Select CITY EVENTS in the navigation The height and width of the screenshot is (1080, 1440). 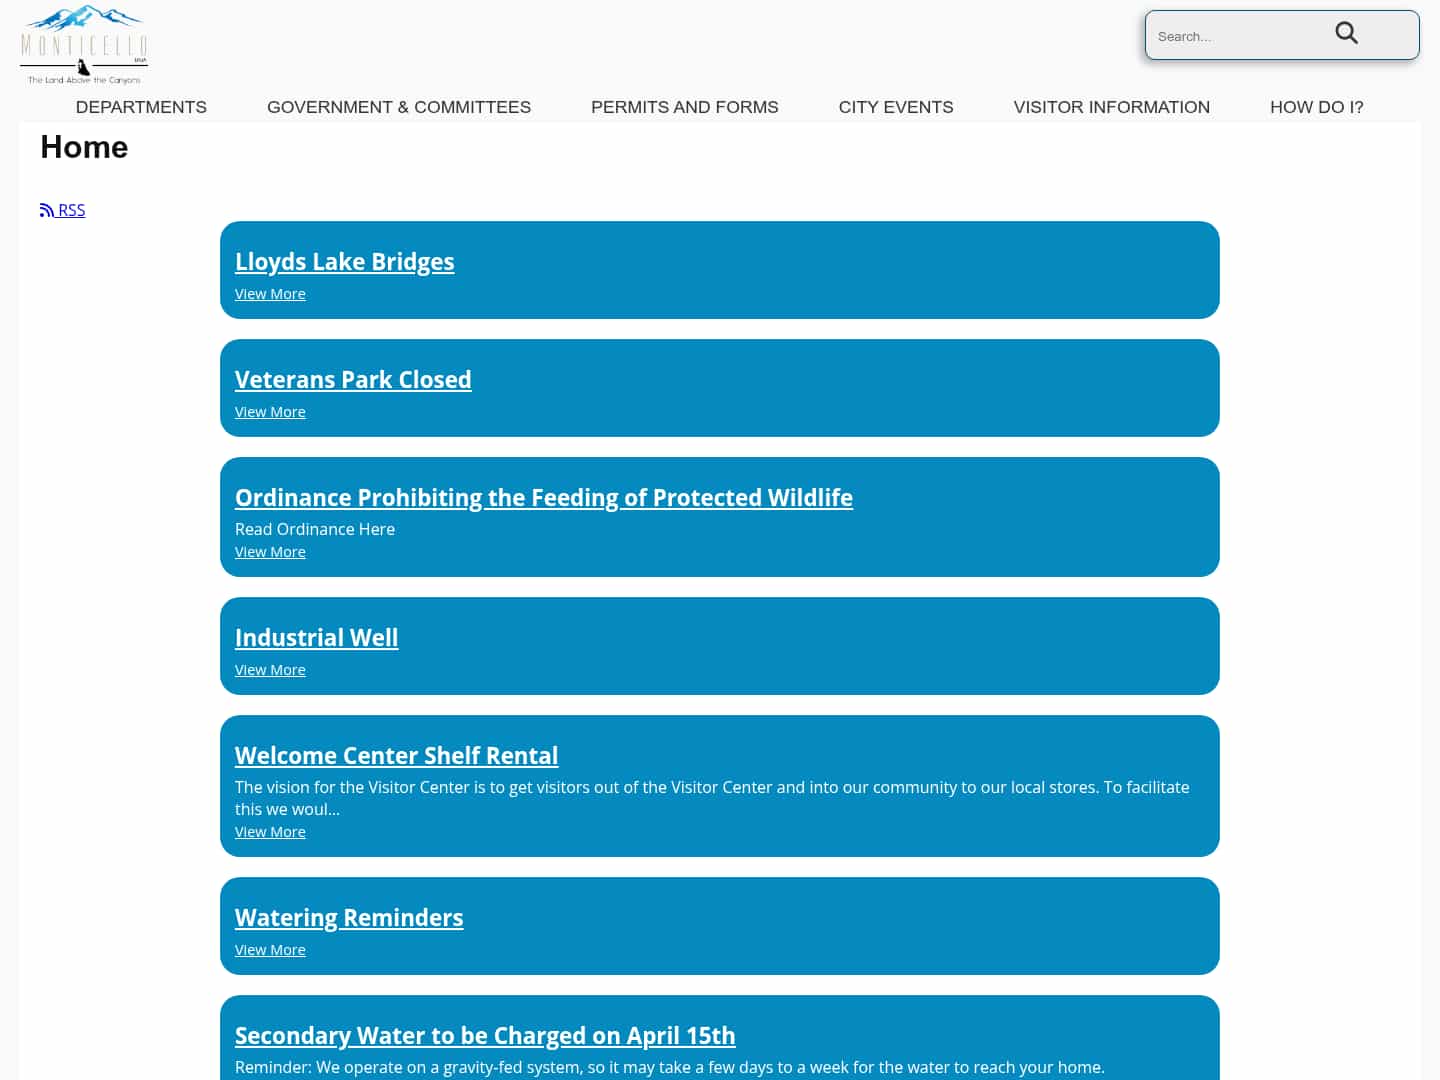pyautogui.click(x=896, y=107)
